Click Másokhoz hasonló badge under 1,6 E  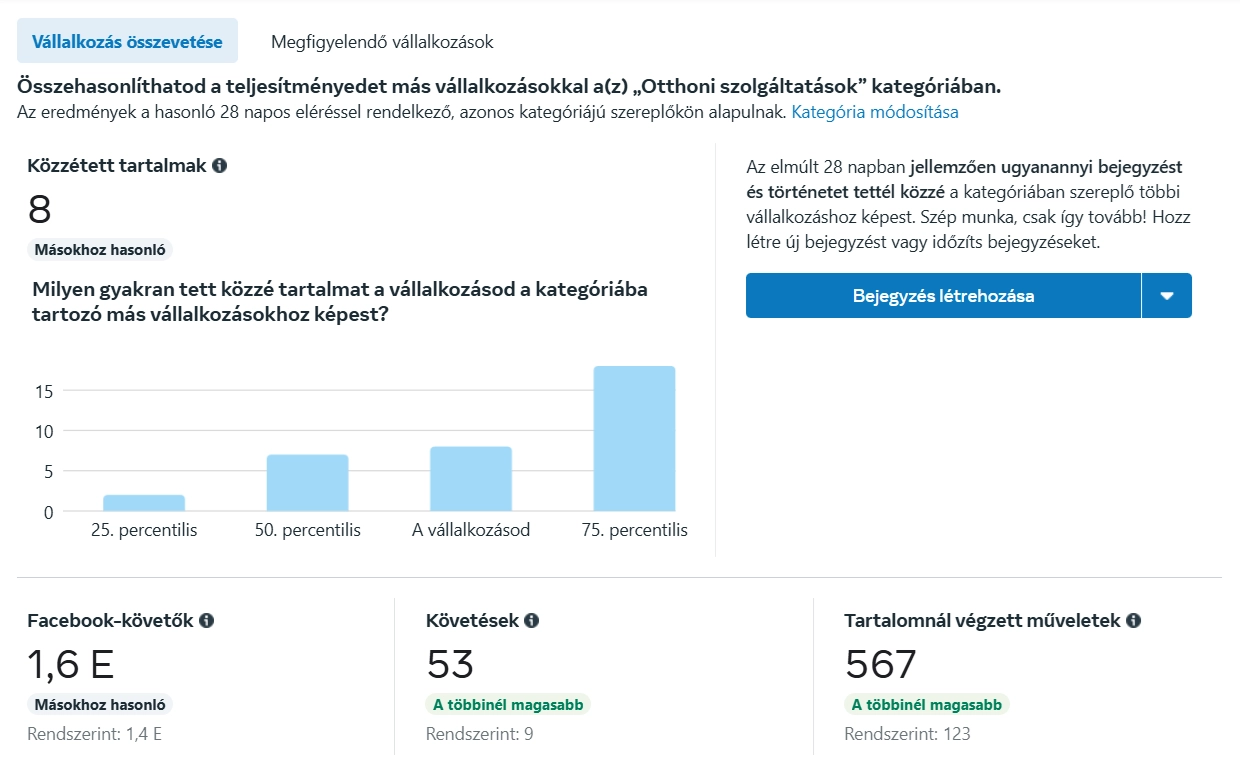pyautogui.click(x=100, y=705)
